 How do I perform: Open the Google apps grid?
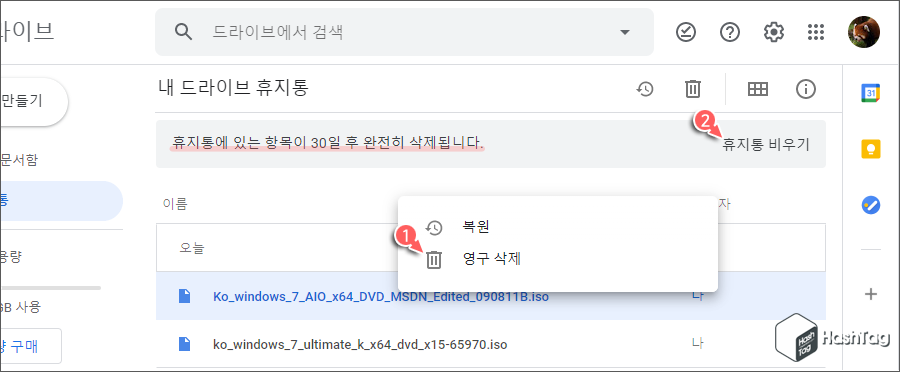[816, 32]
